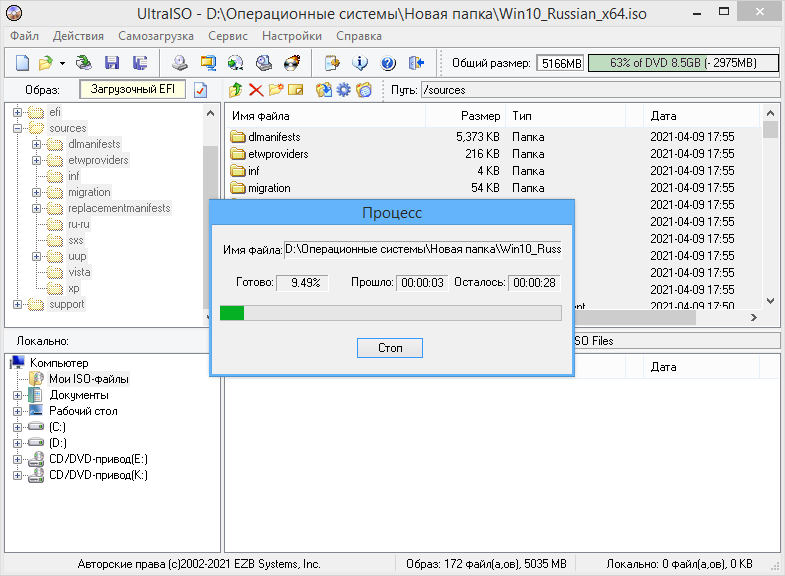This screenshot has width=785, height=576.
Task: Click the folder view options icon
Action: (364, 90)
